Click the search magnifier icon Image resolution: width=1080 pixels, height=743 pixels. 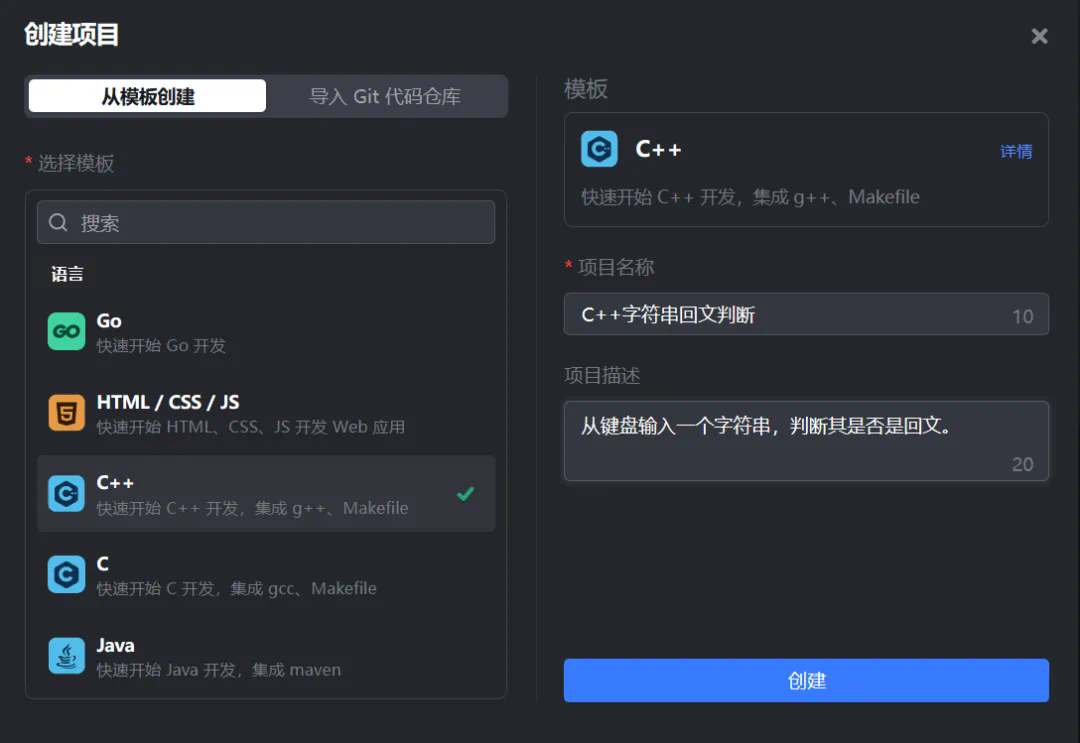58,223
